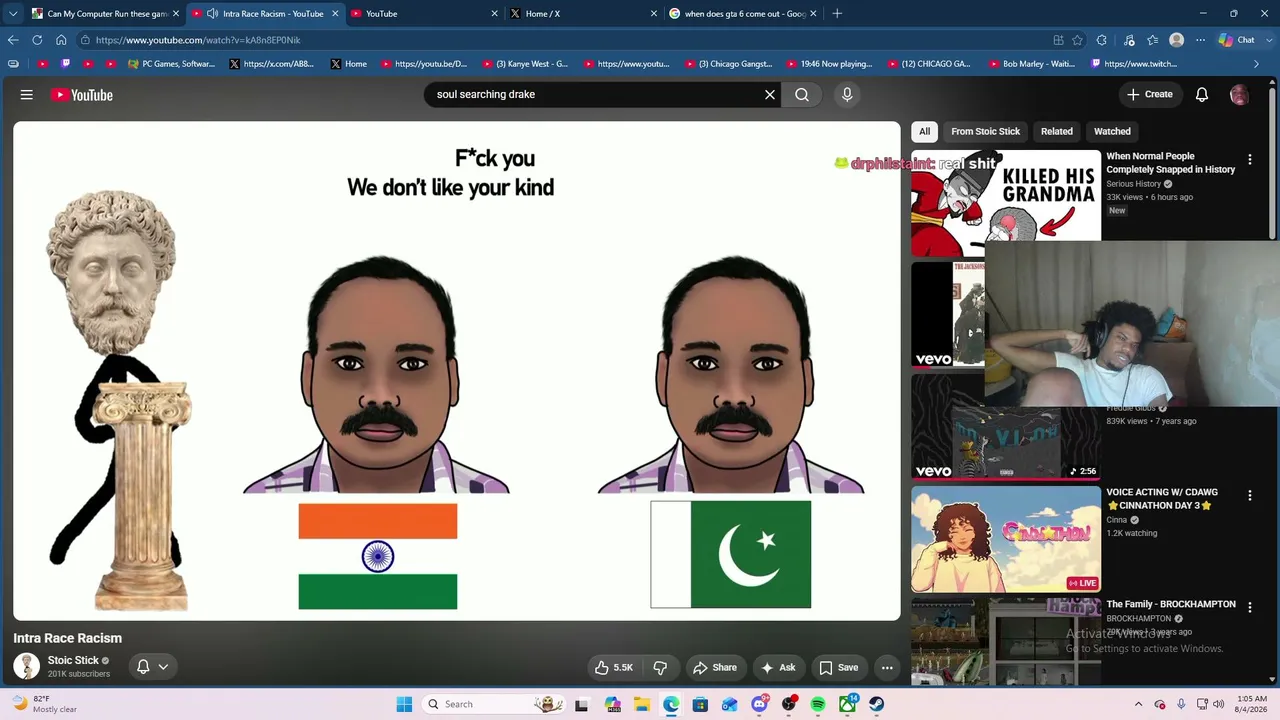The width and height of the screenshot is (1280, 720).
Task: Switch to the 'Home / X' browser tab
Action: point(584,13)
